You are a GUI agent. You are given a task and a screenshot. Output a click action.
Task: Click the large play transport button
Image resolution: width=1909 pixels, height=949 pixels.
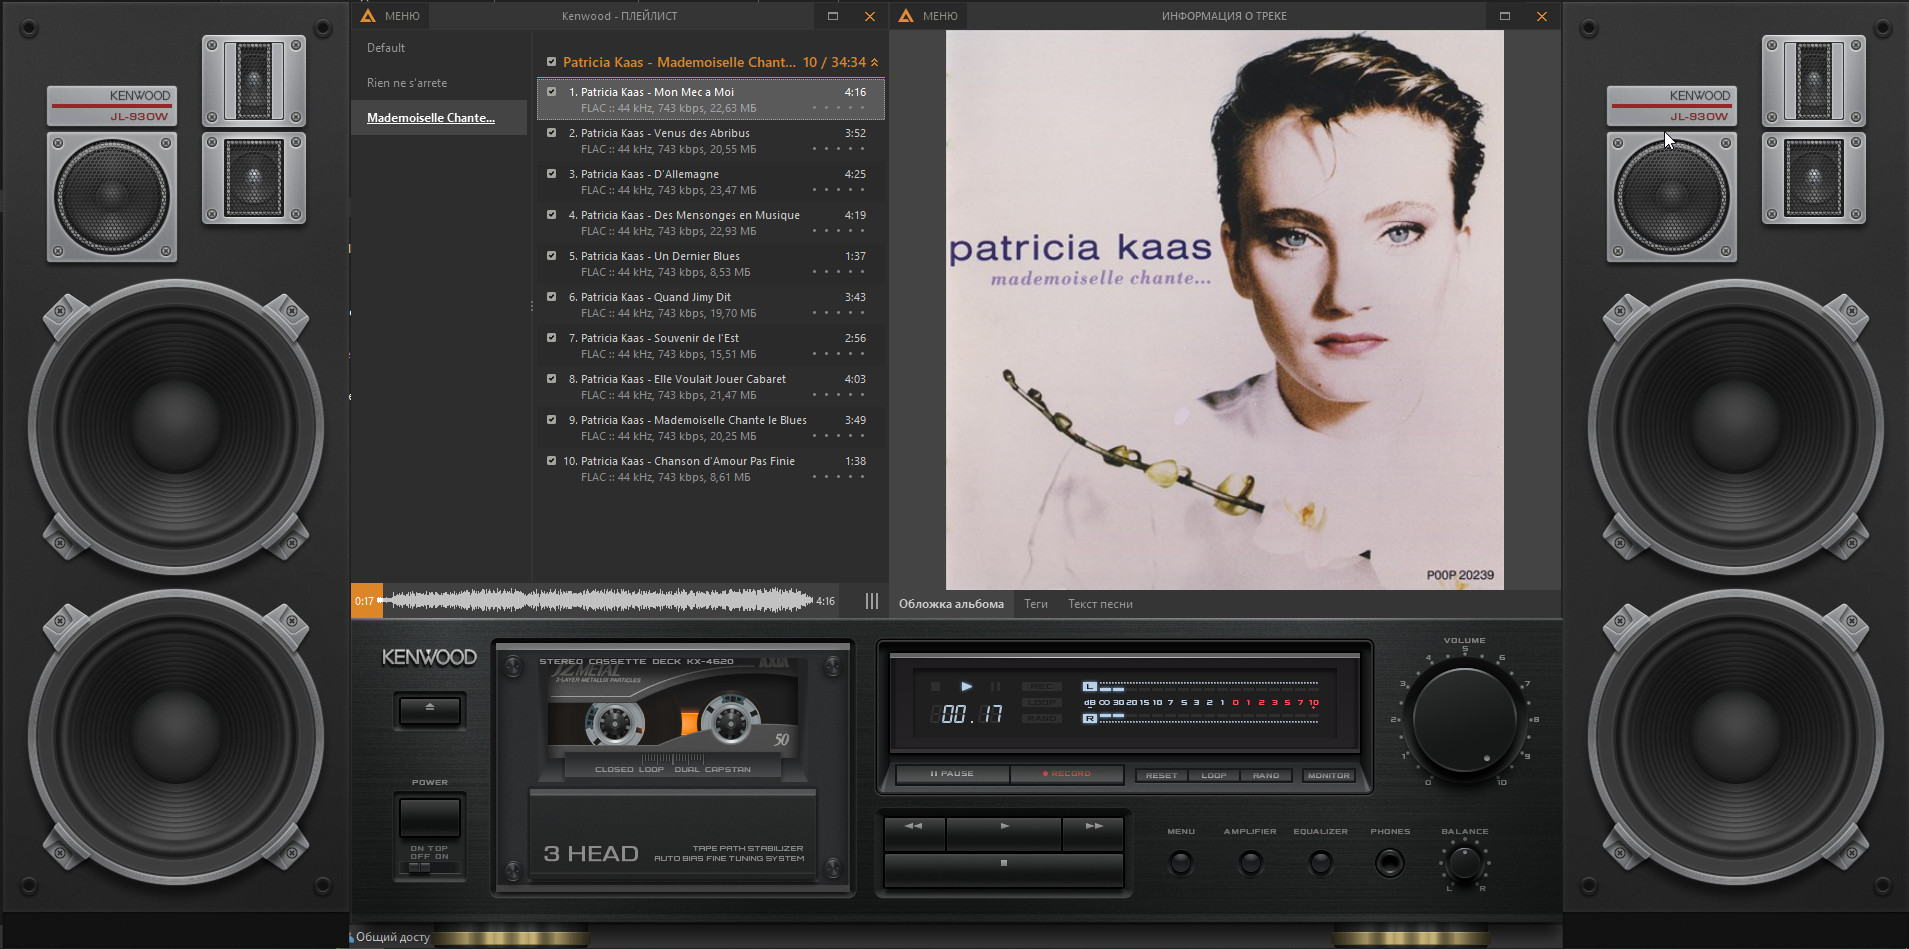click(x=1004, y=832)
